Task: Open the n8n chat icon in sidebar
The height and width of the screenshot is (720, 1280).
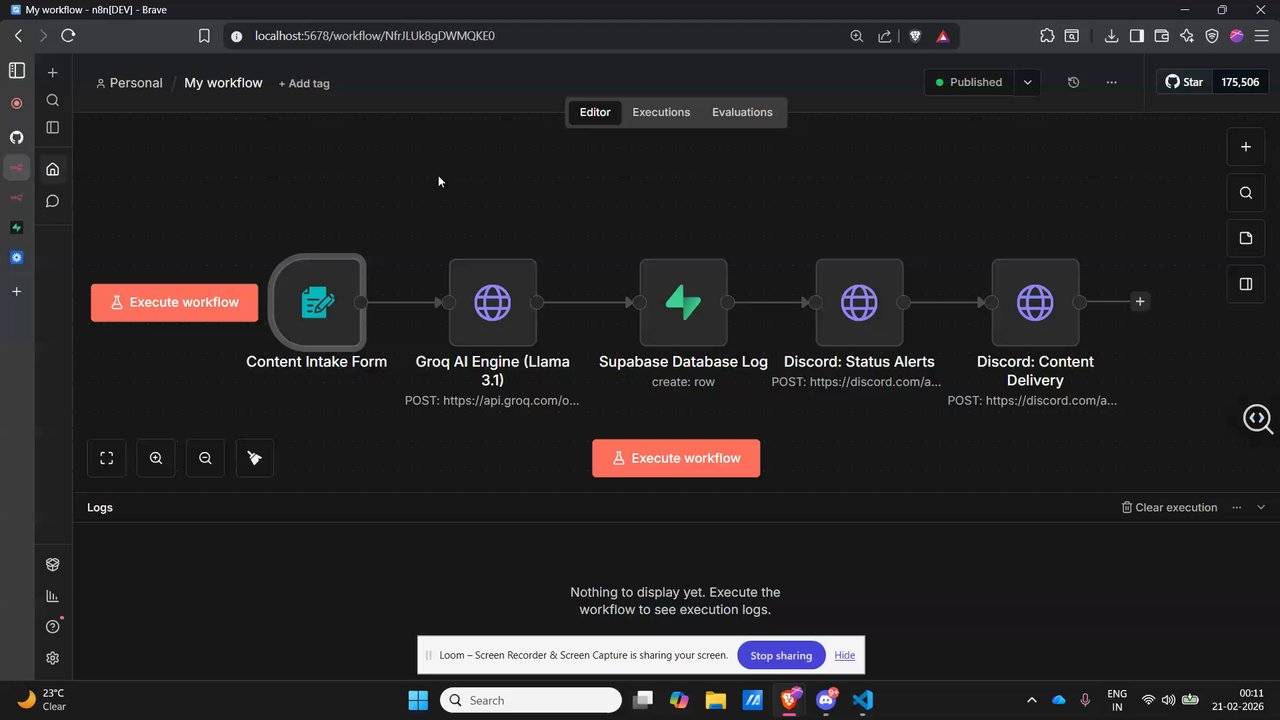Action: coord(53,201)
